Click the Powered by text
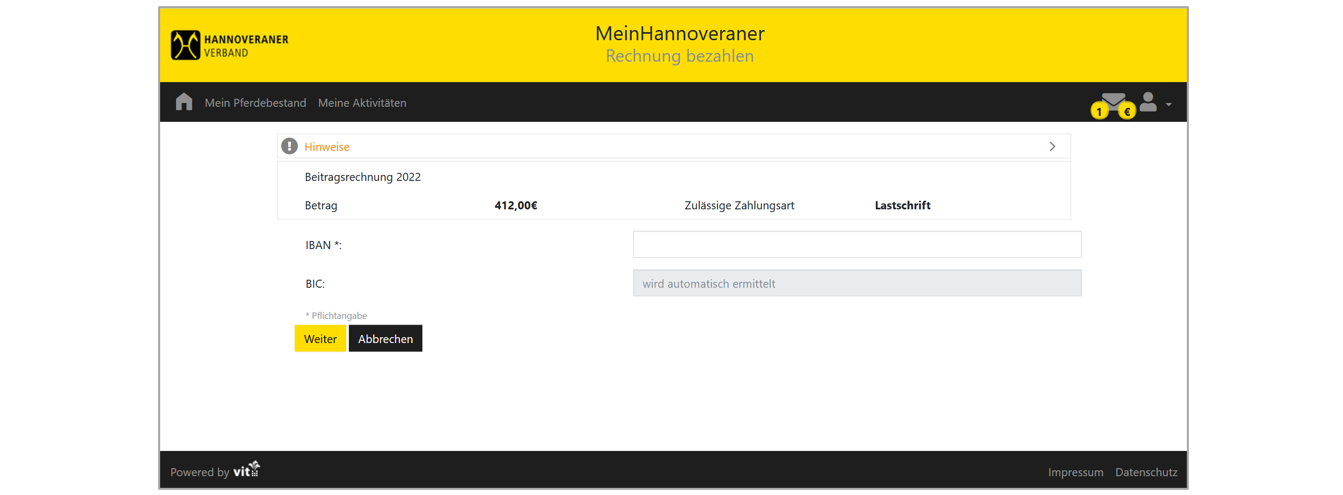This screenshot has height=495, width=1343. coord(199,472)
